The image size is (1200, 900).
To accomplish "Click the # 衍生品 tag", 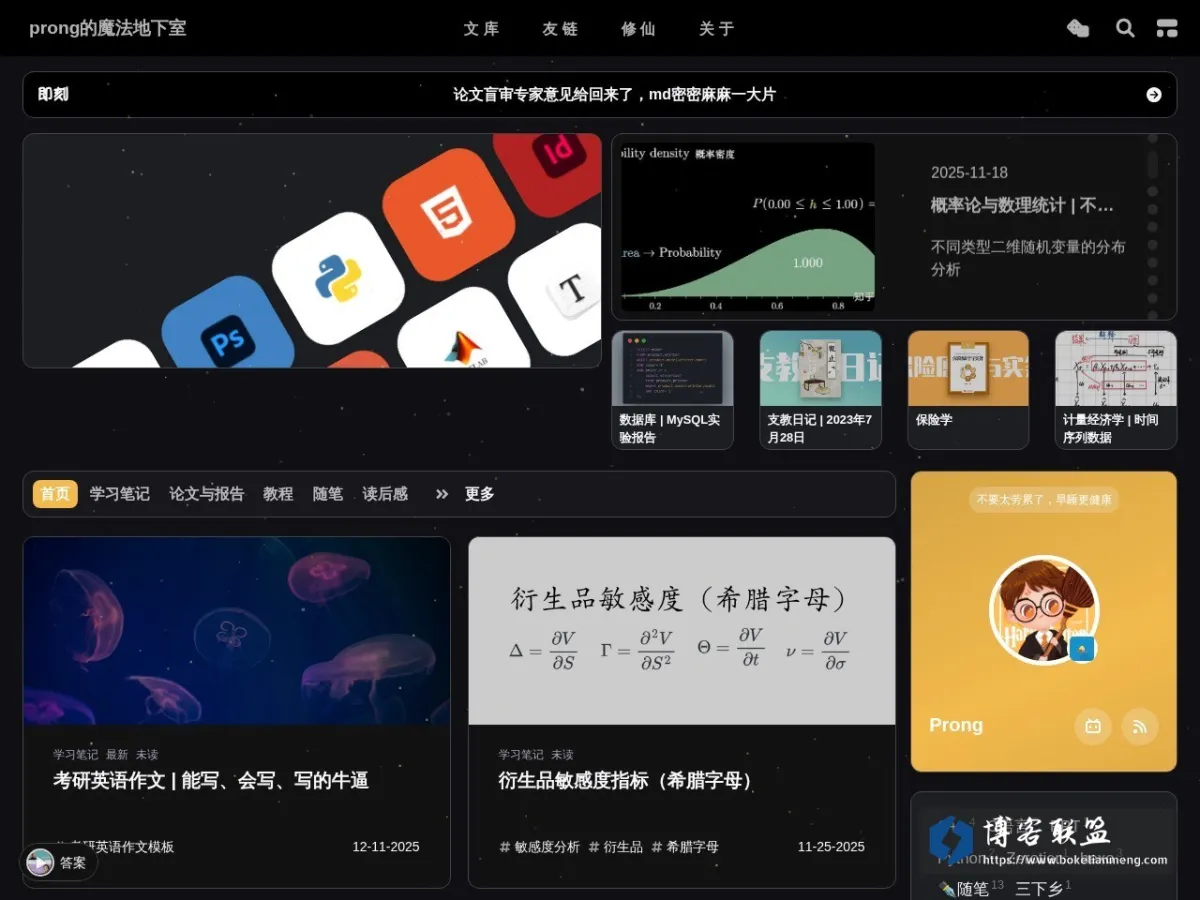I will [x=616, y=847].
